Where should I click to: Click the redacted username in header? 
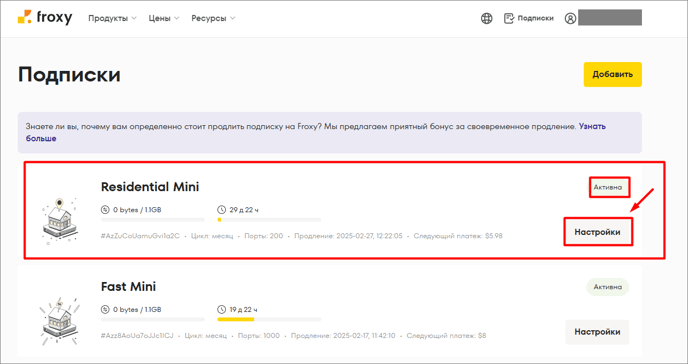[x=610, y=18]
